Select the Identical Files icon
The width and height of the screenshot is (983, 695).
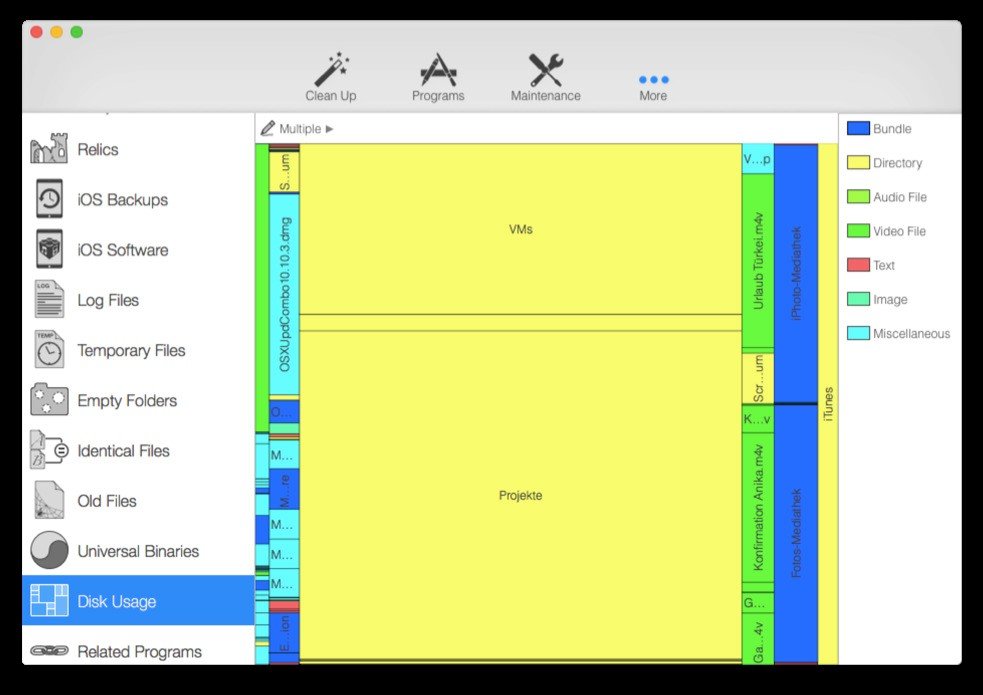pos(49,449)
